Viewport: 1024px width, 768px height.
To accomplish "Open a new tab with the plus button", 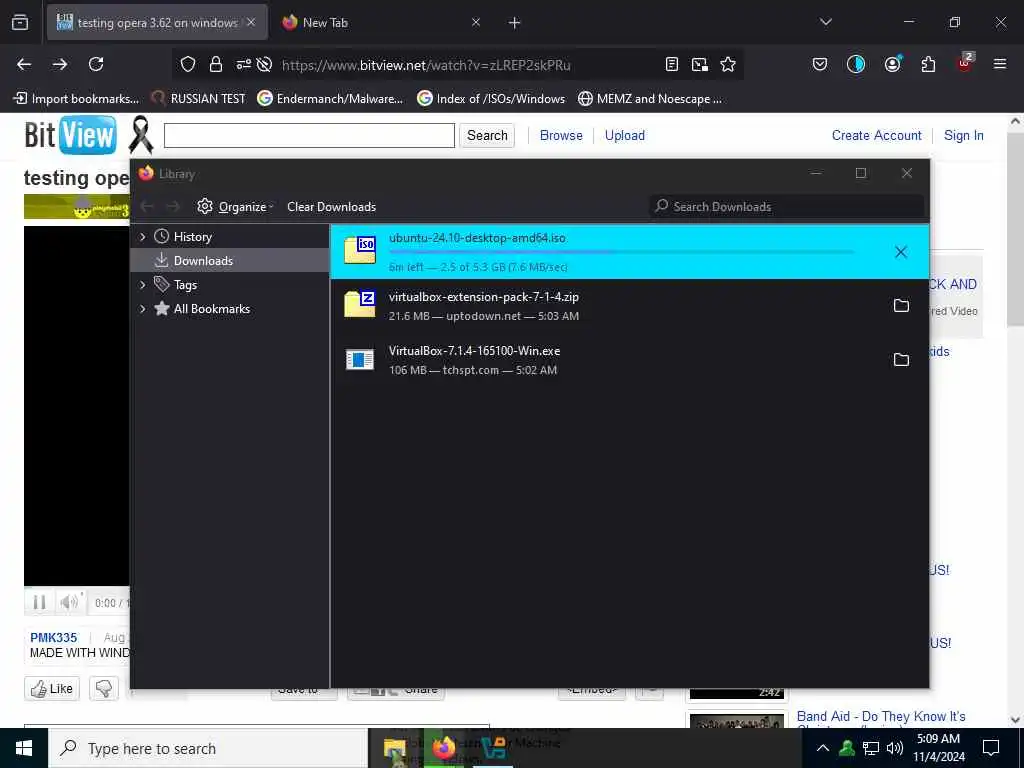I will 515,23.
